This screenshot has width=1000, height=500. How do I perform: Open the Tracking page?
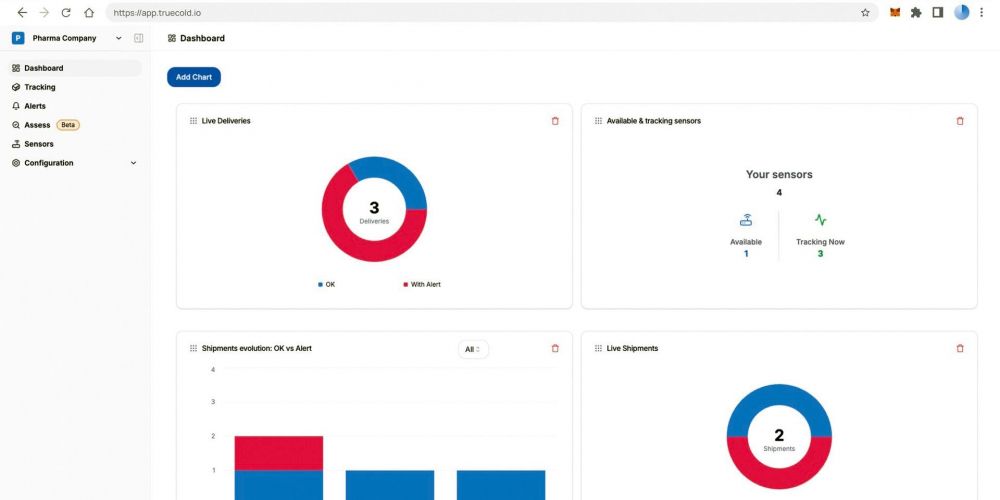tap(40, 87)
